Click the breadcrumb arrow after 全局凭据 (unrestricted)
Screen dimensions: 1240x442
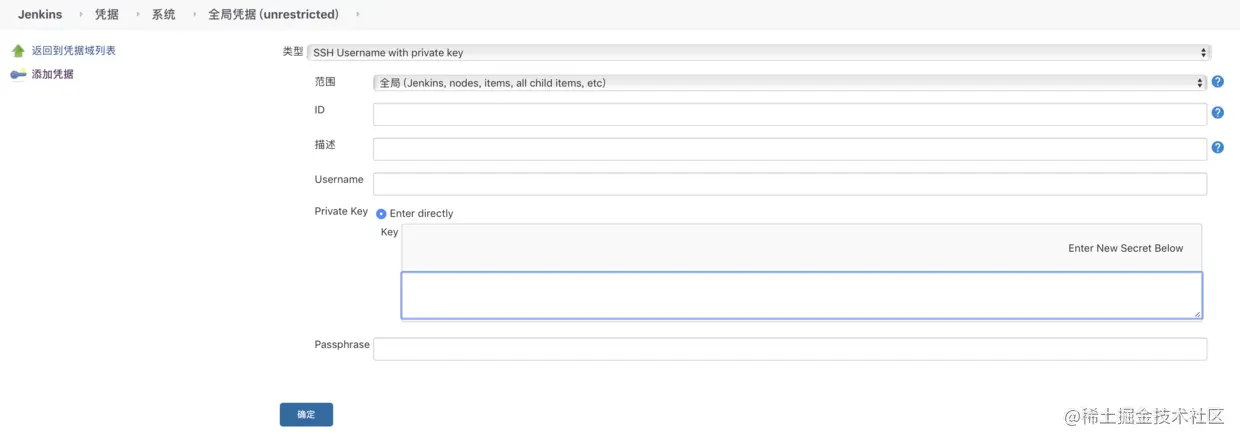(x=357, y=15)
